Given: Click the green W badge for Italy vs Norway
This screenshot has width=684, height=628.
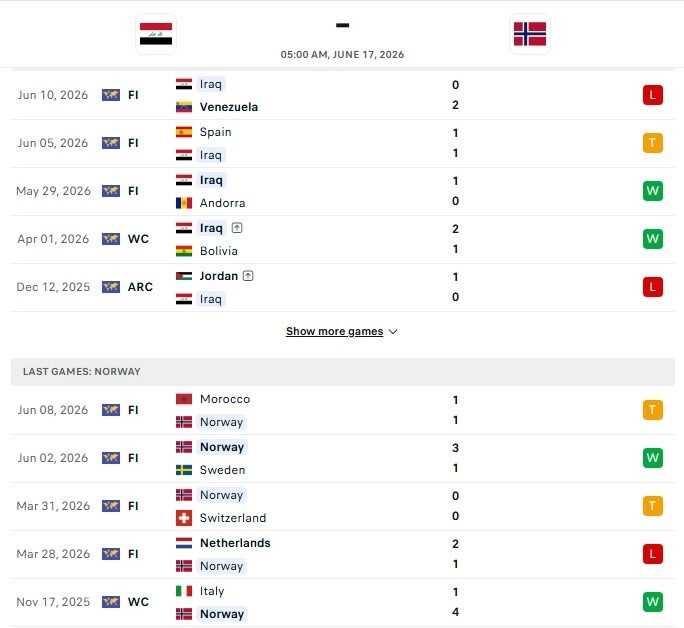Looking at the screenshot, I should 653,602.
